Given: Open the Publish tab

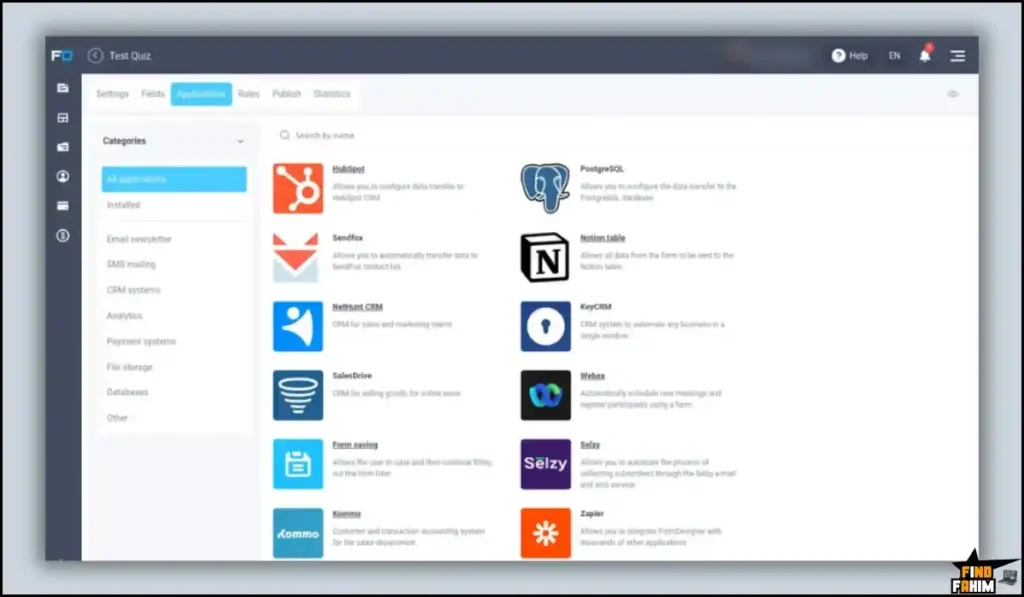Looking at the screenshot, I should click(286, 94).
